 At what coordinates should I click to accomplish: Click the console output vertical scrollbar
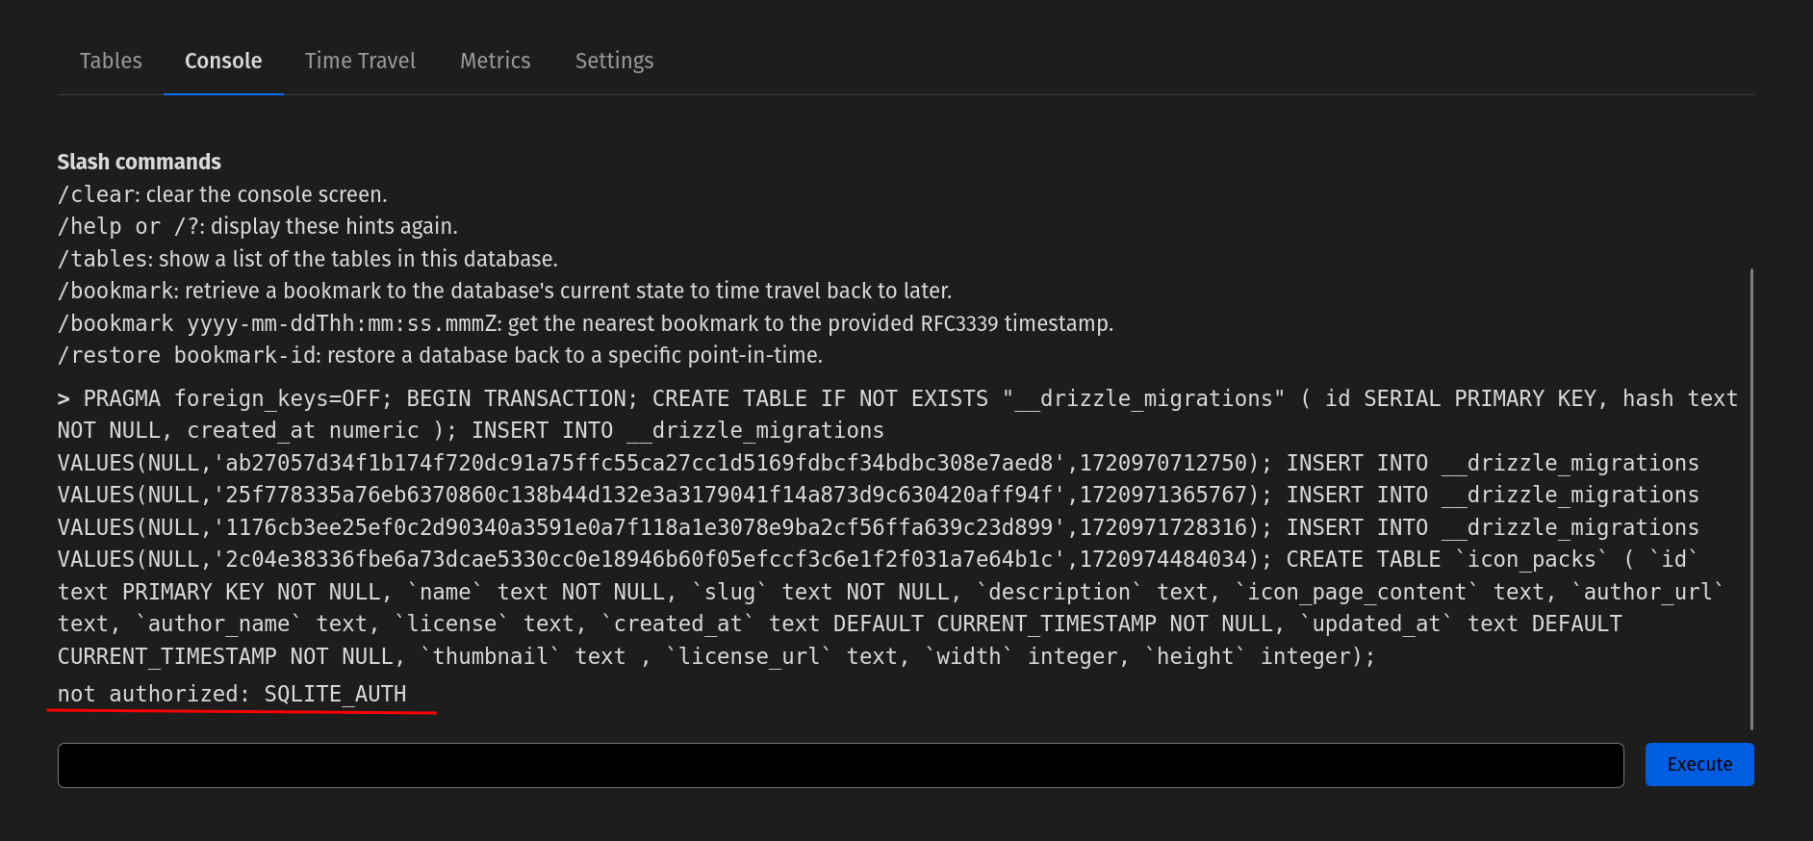[x=1751, y=498]
